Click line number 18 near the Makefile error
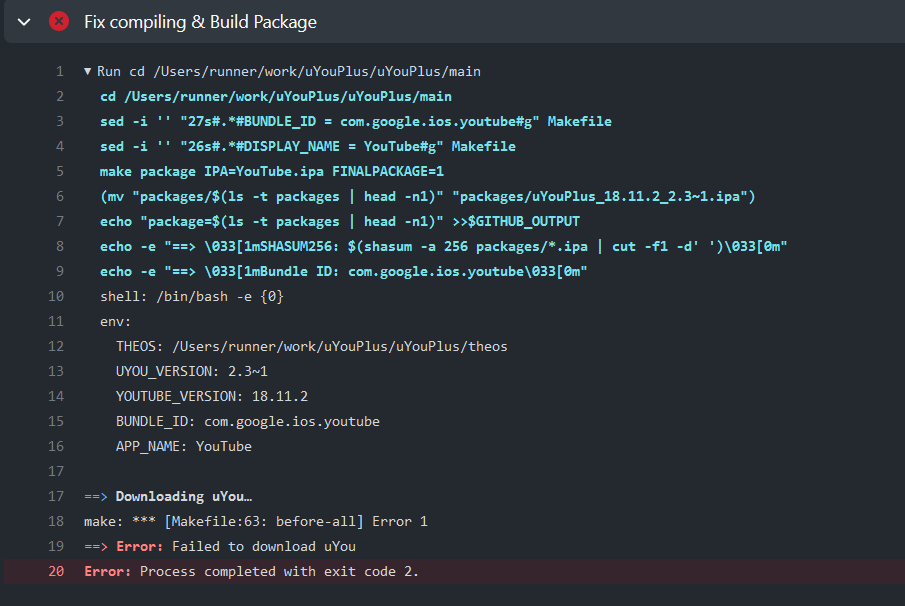The width and height of the screenshot is (905, 606). 56,521
